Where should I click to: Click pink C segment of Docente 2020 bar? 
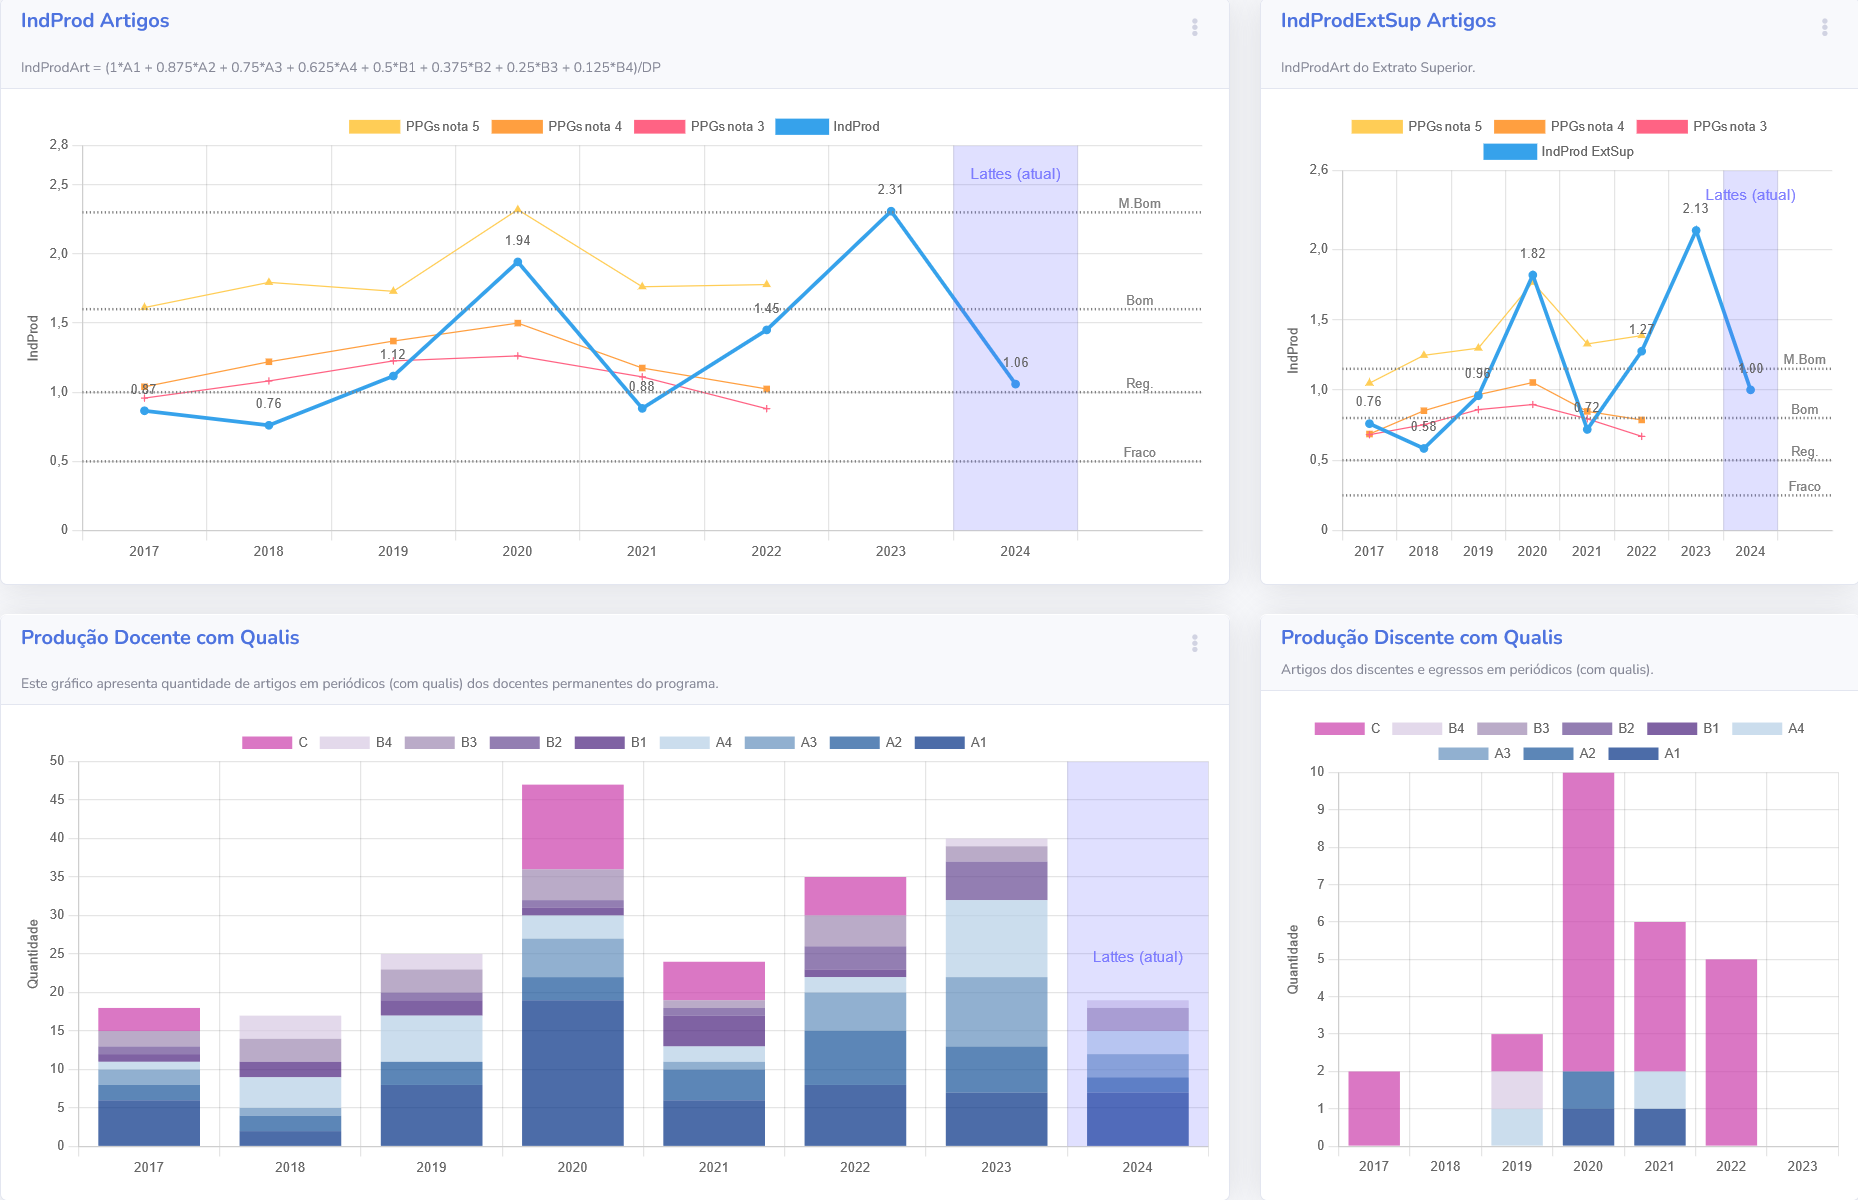[573, 827]
